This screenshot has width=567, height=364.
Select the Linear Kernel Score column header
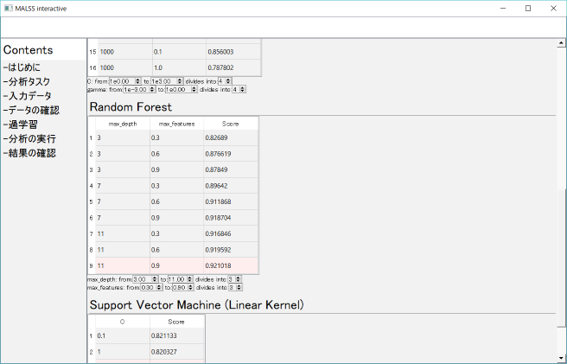pos(176,322)
